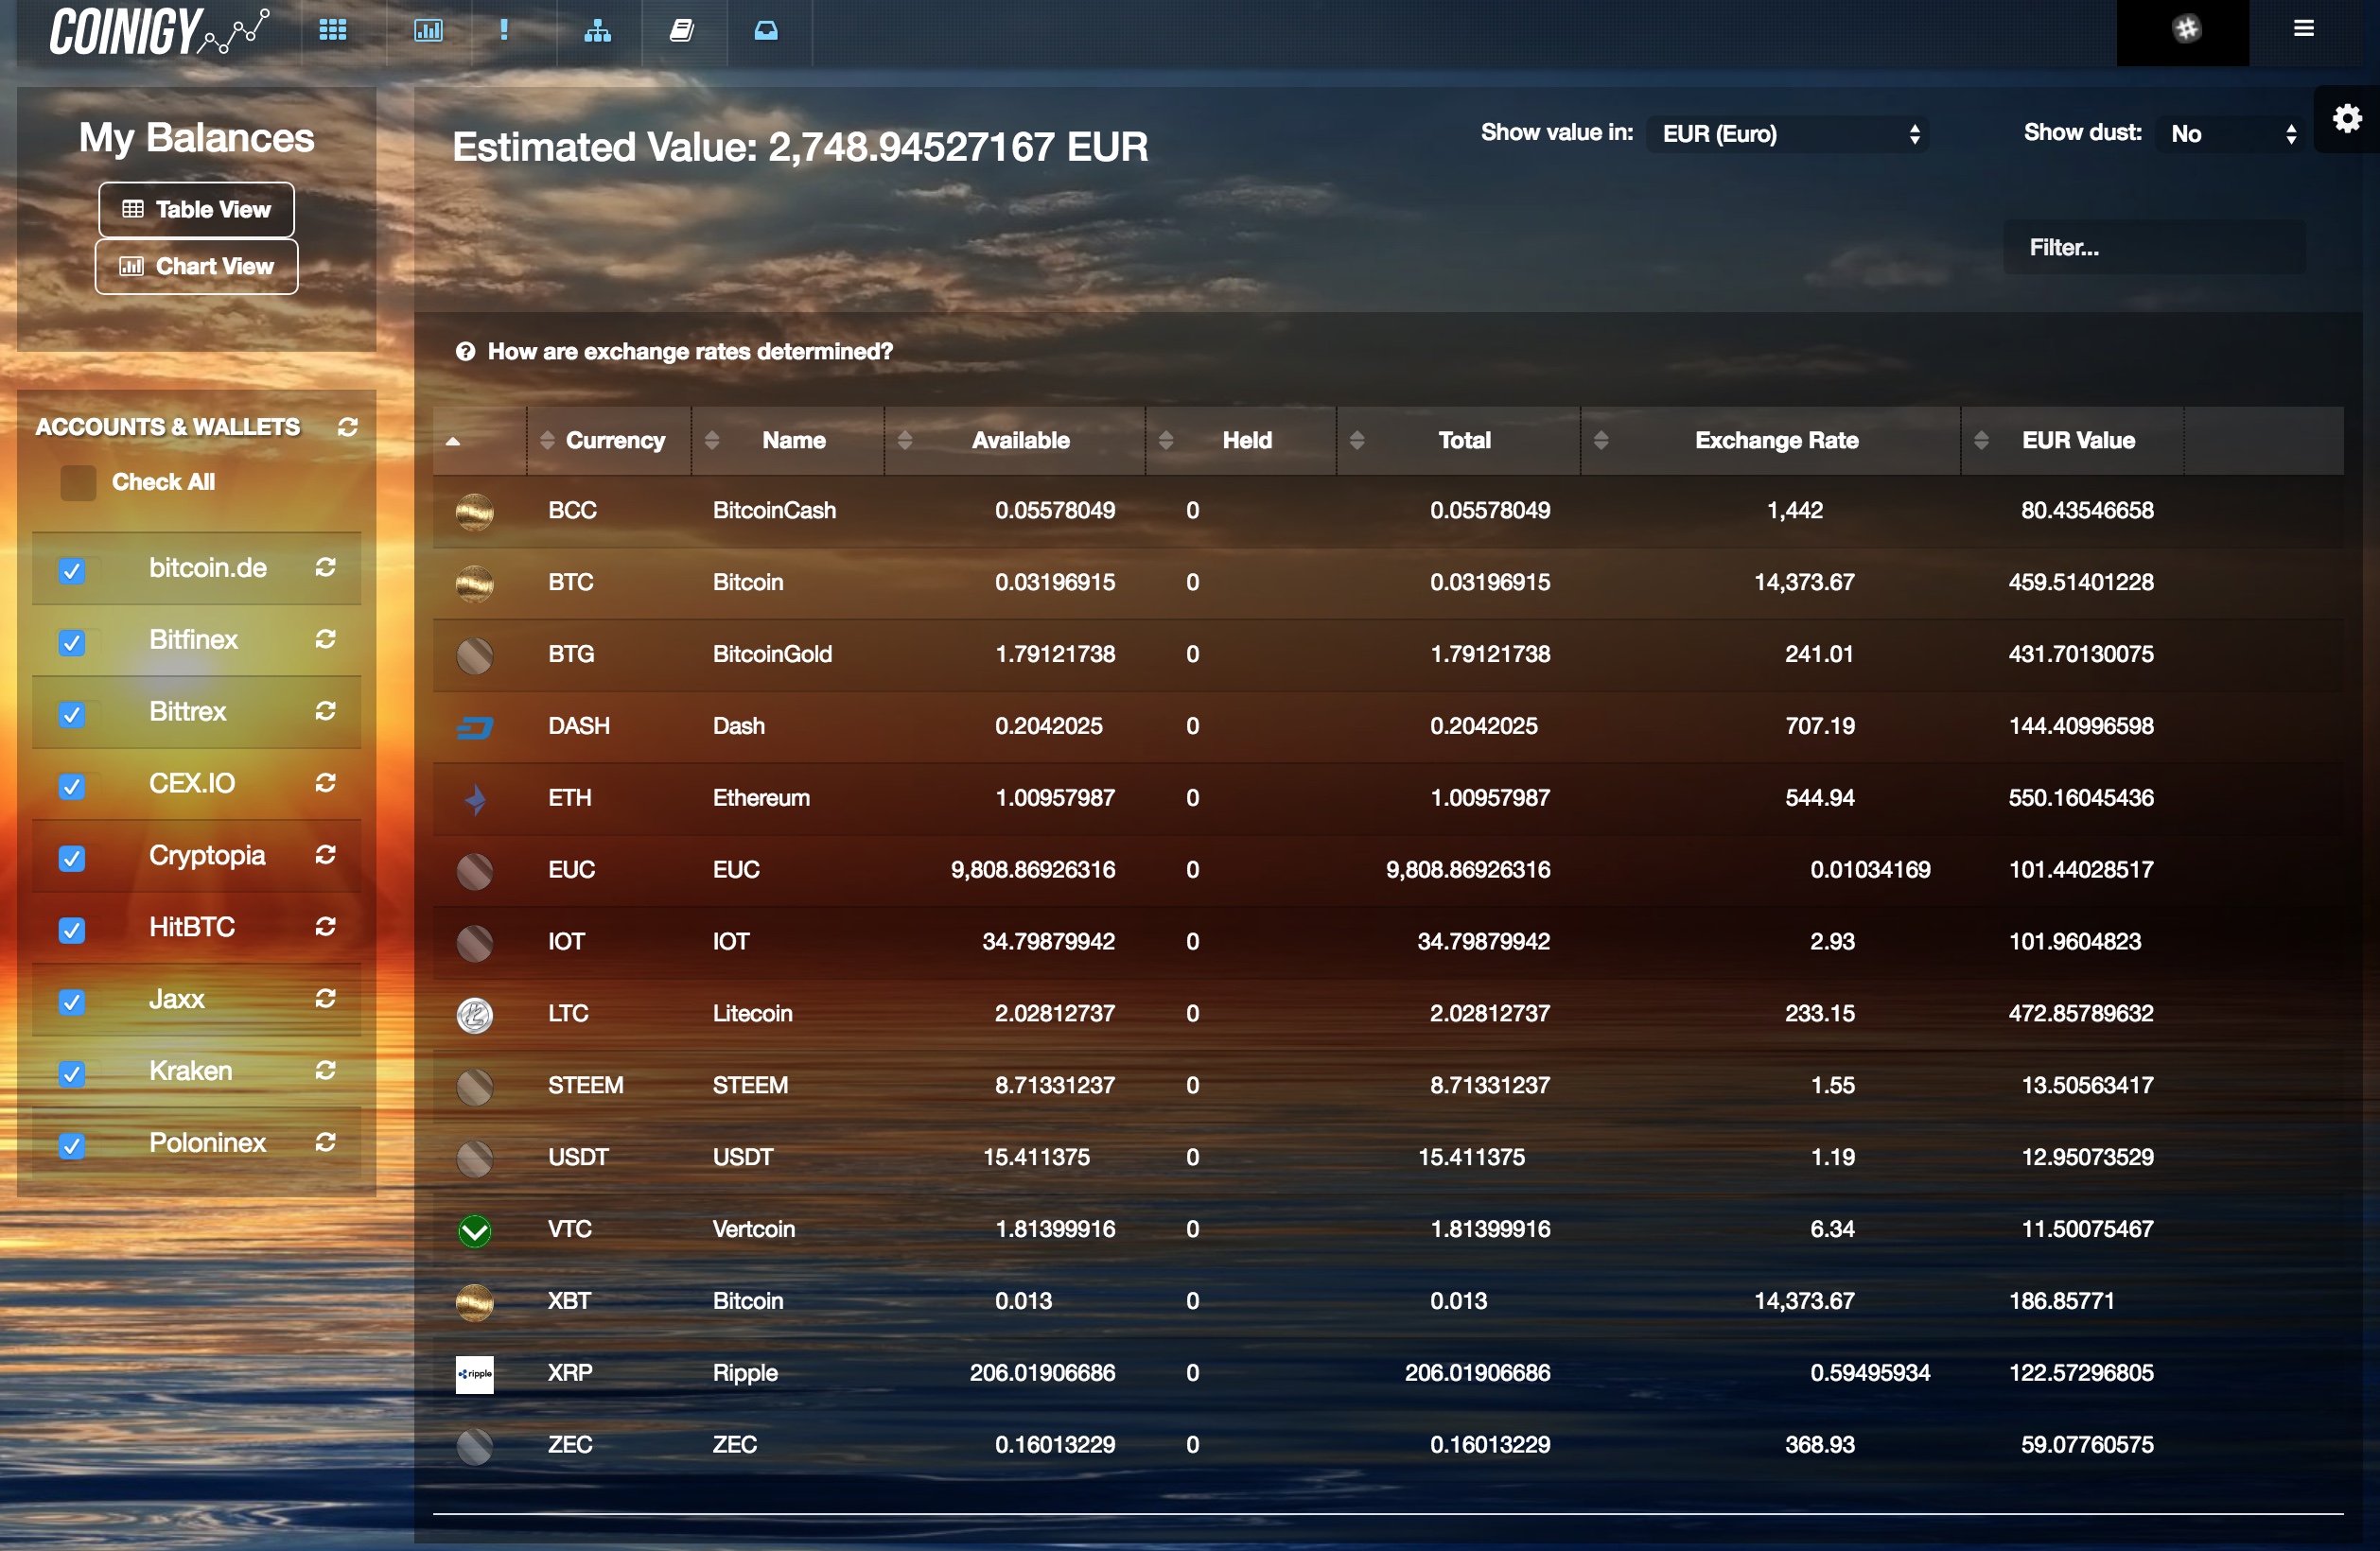Switch to Chart View

196,267
